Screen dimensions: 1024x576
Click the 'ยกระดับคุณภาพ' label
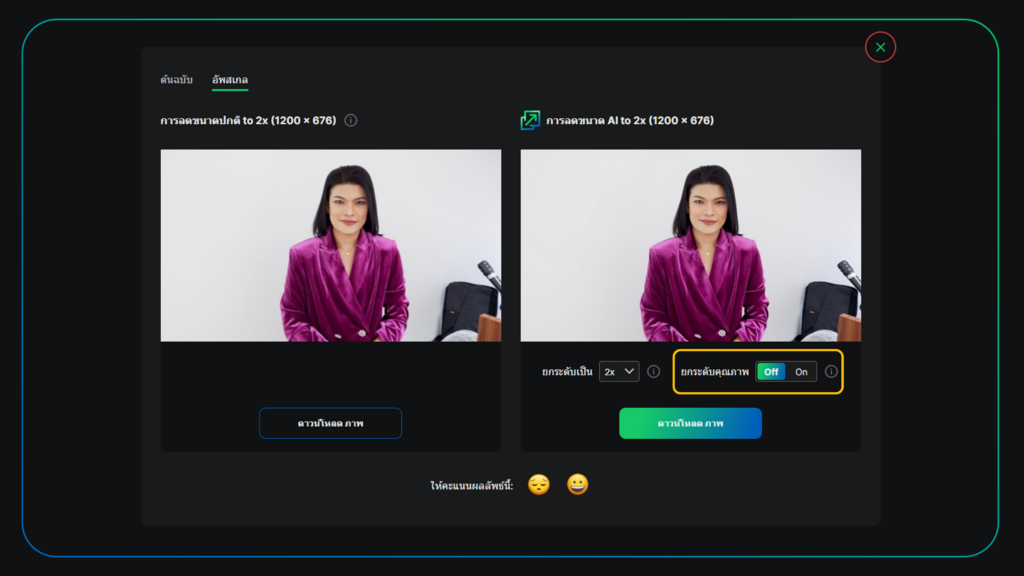[x=714, y=372]
